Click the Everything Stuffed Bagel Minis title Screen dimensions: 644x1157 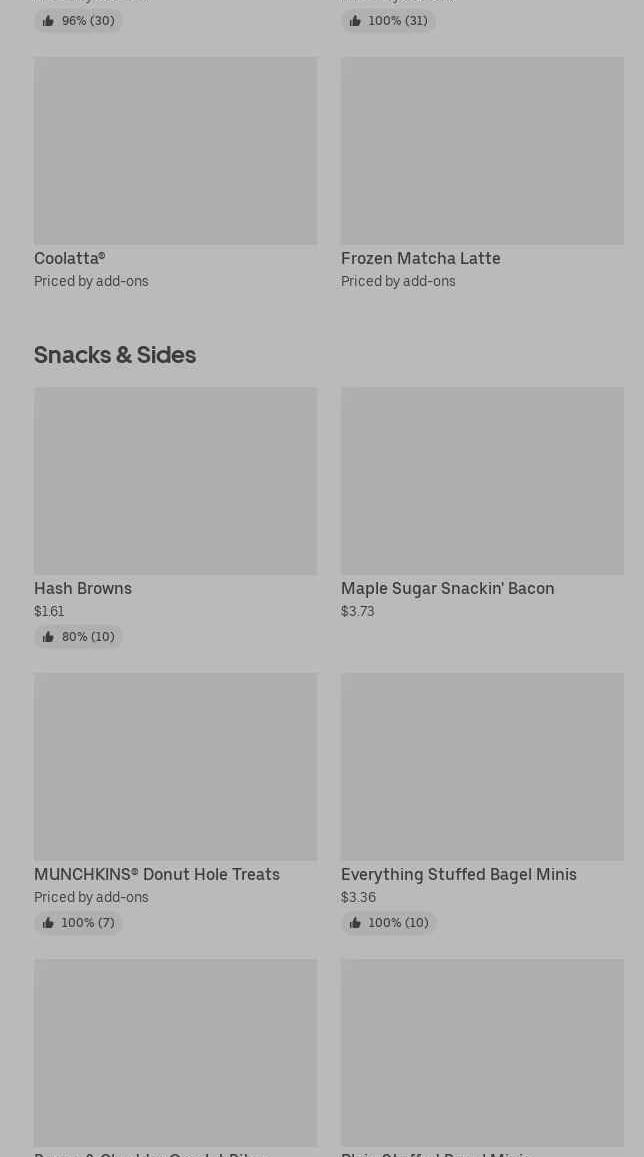coord(458,874)
